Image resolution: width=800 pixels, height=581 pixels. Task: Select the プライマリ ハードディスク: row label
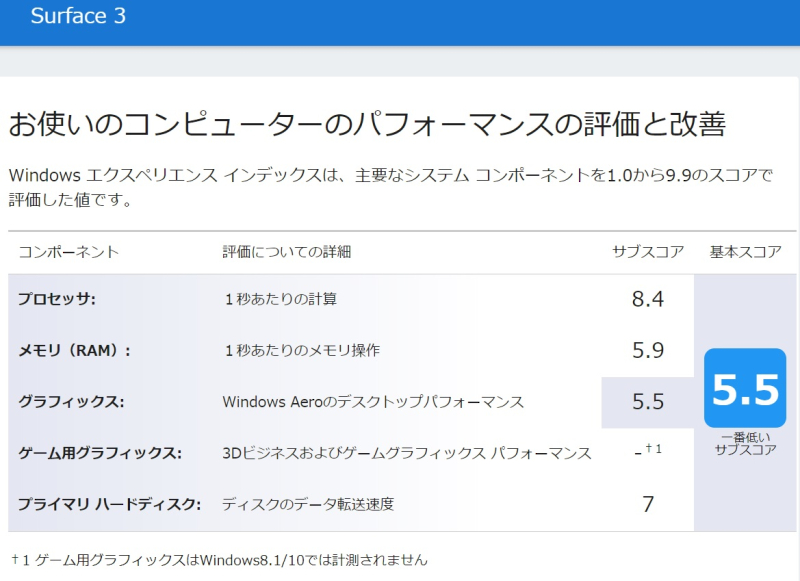point(109,504)
